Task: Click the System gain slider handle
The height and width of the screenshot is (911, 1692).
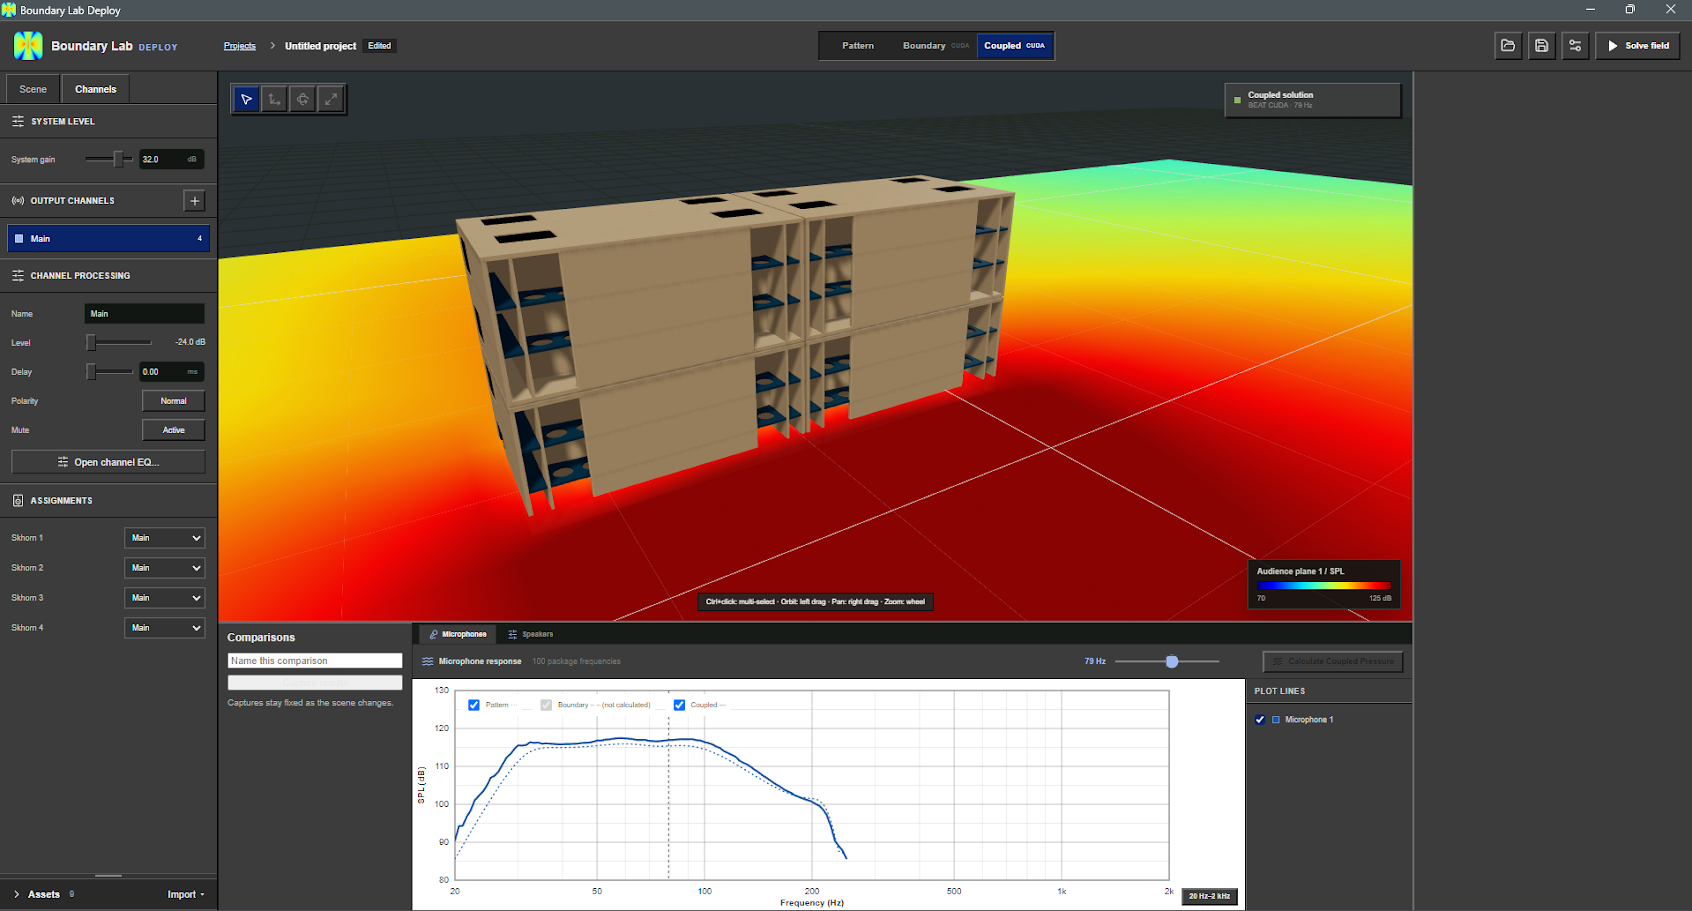Action: coord(118,159)
